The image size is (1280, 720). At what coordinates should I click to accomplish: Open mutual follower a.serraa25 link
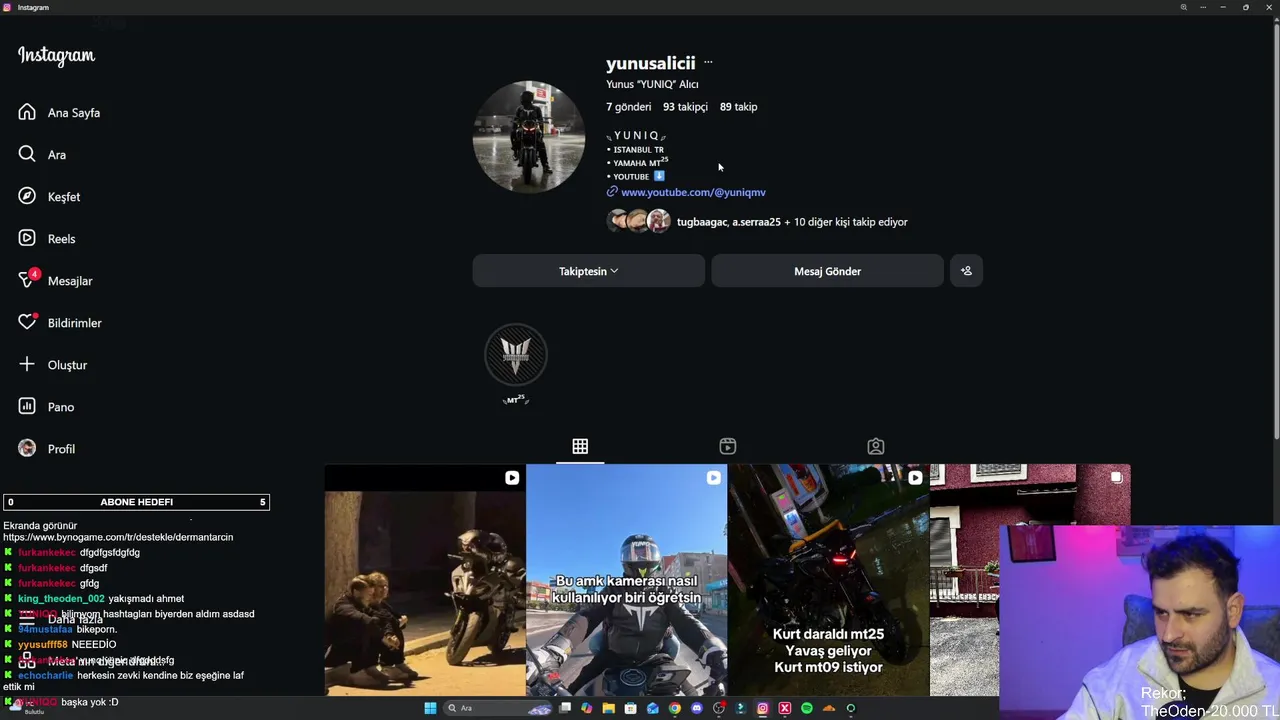756,222
